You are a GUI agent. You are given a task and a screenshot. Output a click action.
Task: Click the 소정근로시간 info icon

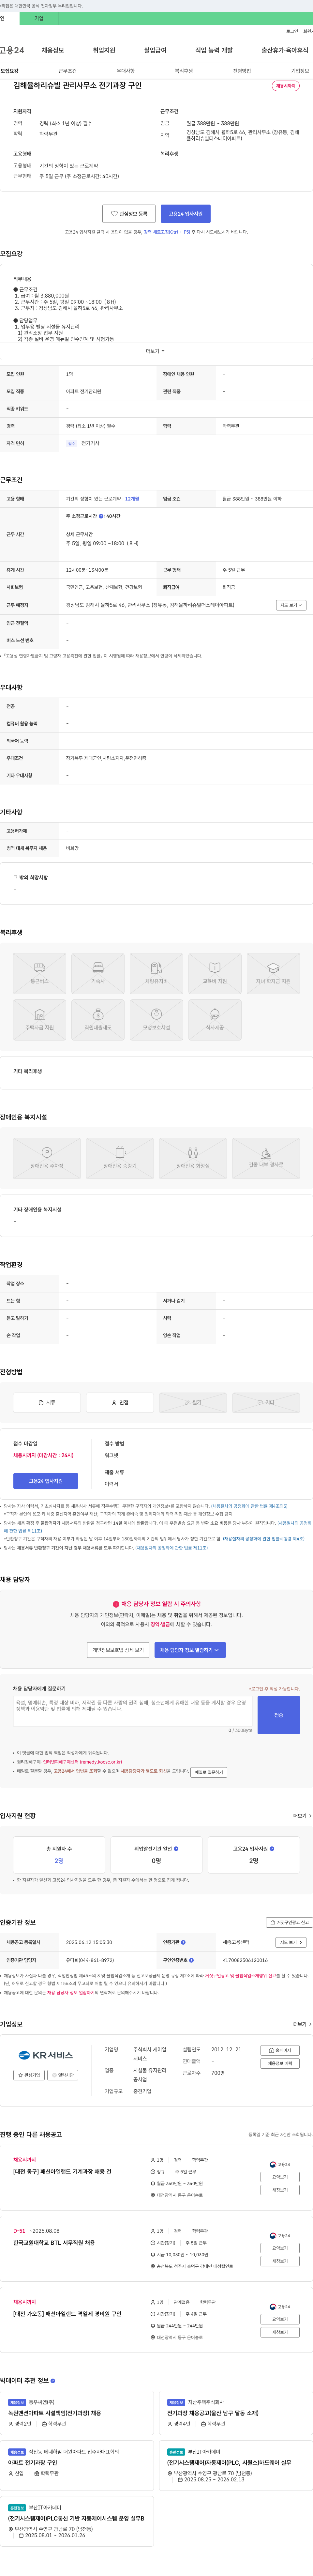(x=101, y=516)
